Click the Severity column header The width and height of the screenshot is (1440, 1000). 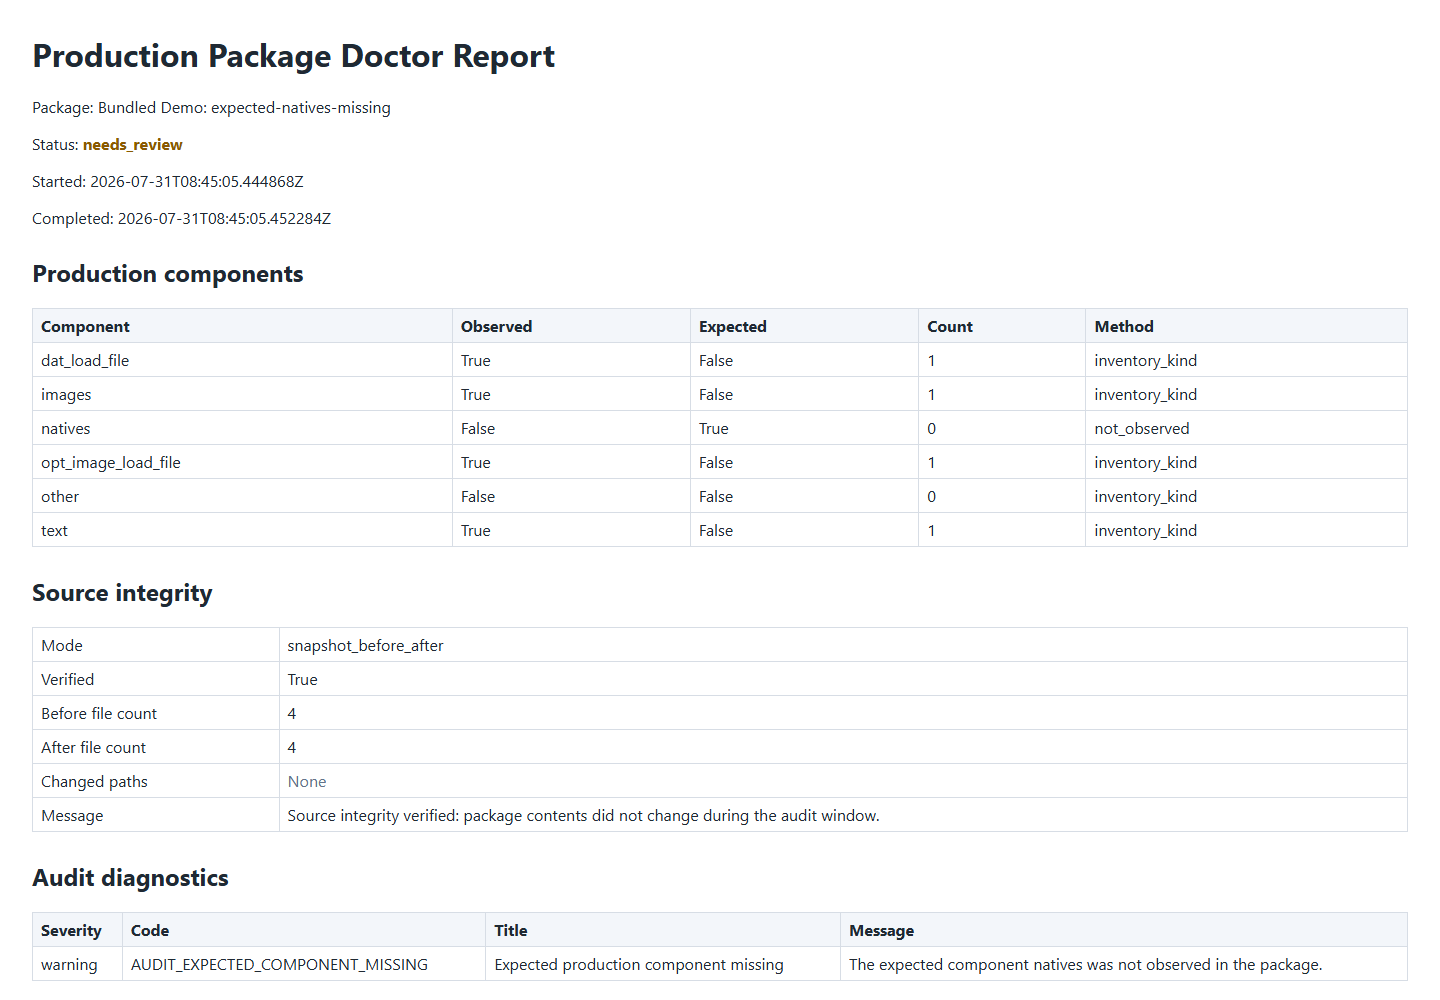77,930
